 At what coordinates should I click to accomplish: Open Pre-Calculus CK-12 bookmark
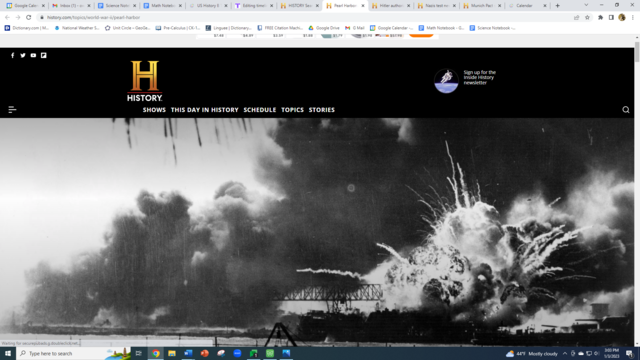pyautogui.click(x=178, y=28)
